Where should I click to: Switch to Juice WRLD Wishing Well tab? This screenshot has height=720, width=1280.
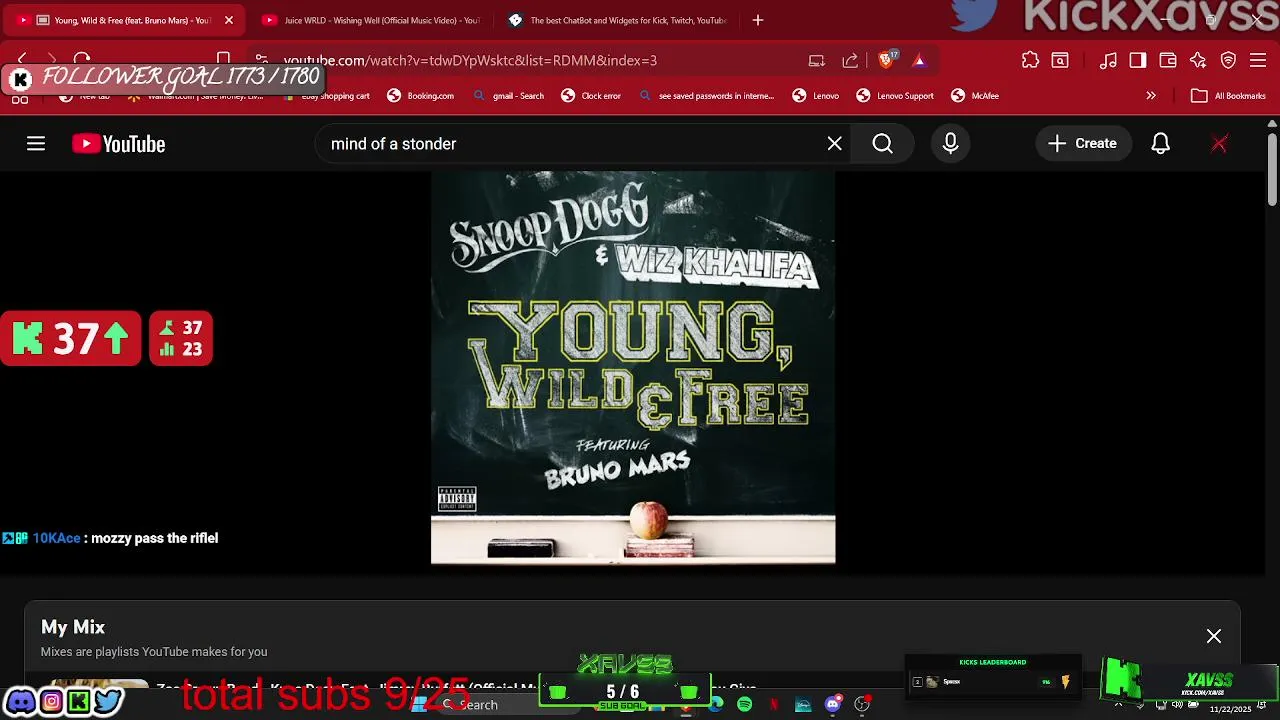pyautogui.click(x=370, y=20)
